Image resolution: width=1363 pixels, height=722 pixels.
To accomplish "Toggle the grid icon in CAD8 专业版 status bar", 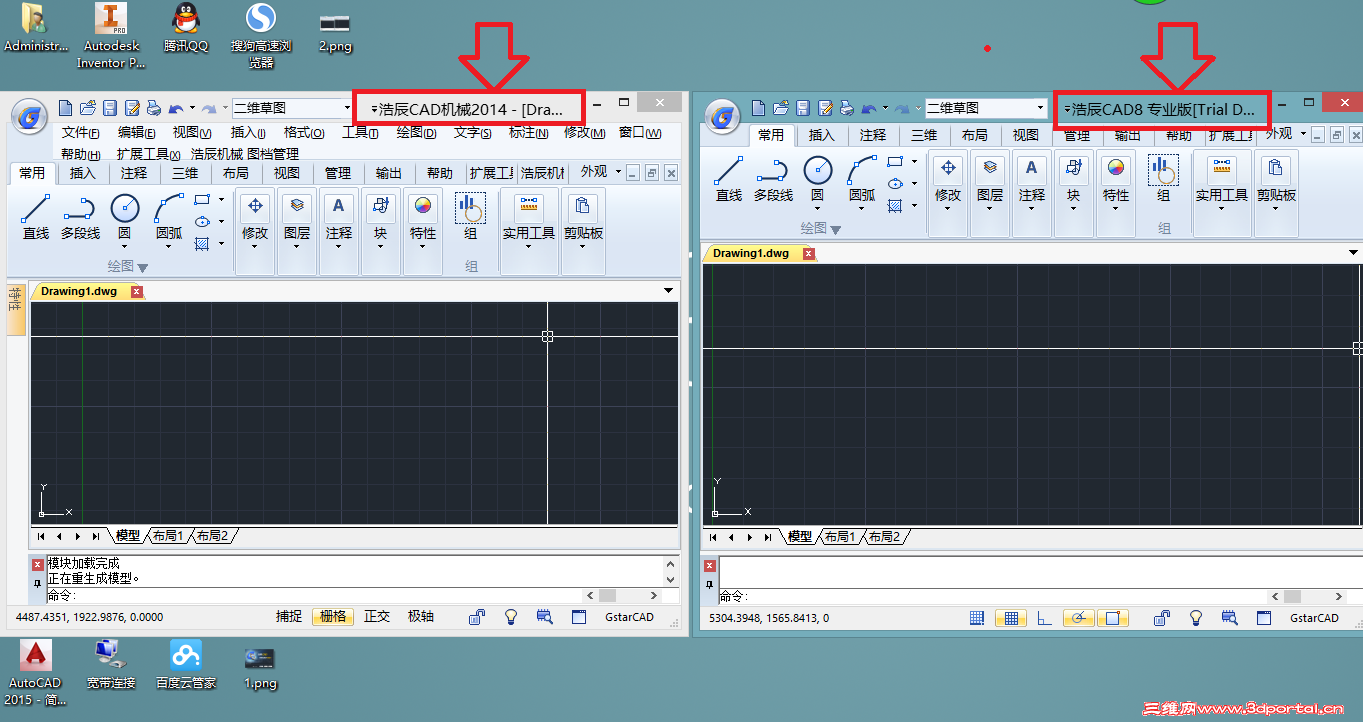I will pyautogui.click(x=1010, y=618).
